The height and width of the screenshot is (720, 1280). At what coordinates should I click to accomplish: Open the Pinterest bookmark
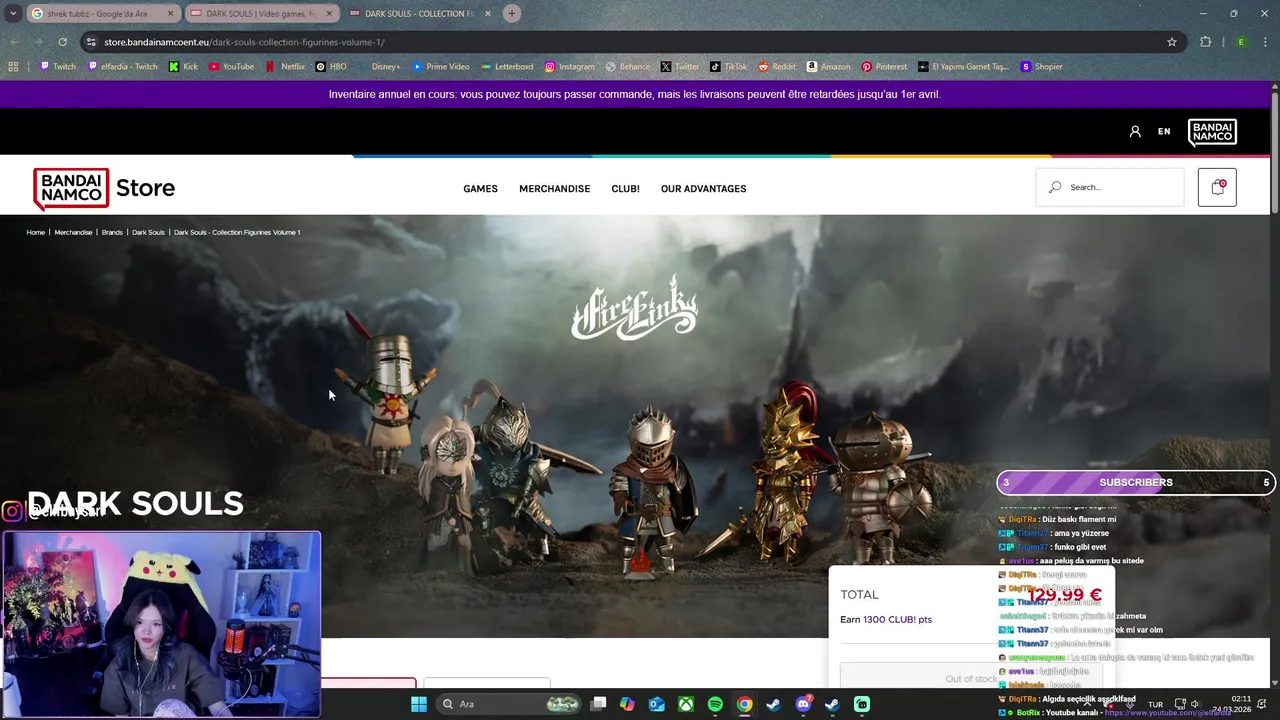coord(884,67)
